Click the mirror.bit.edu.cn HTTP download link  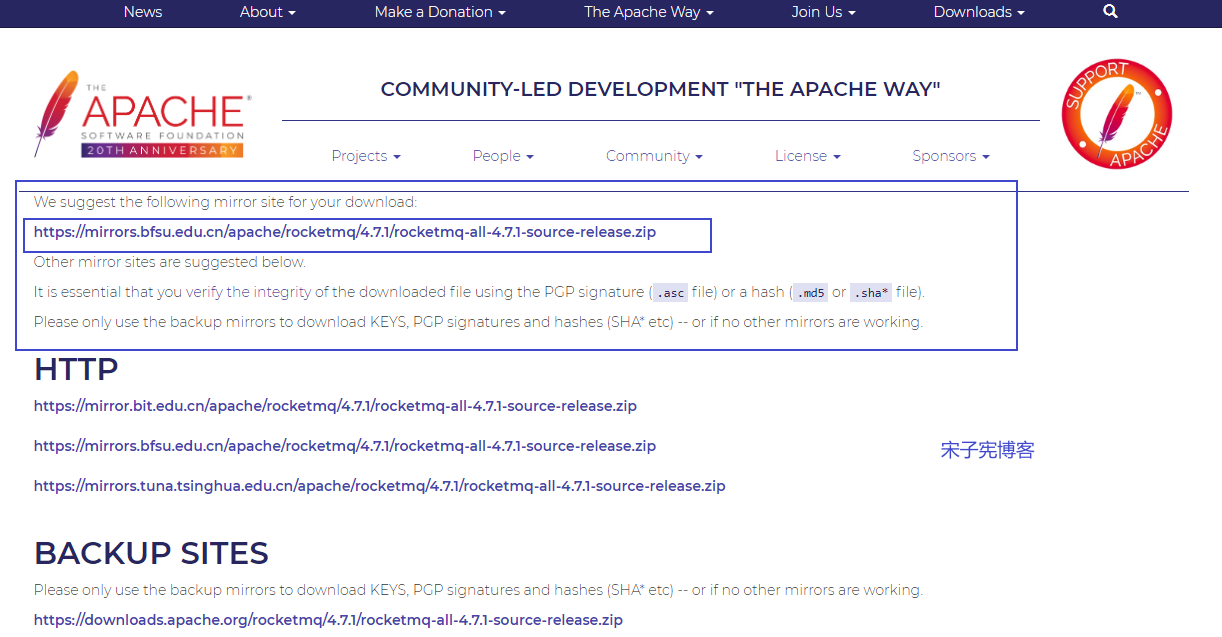(335, 406)
